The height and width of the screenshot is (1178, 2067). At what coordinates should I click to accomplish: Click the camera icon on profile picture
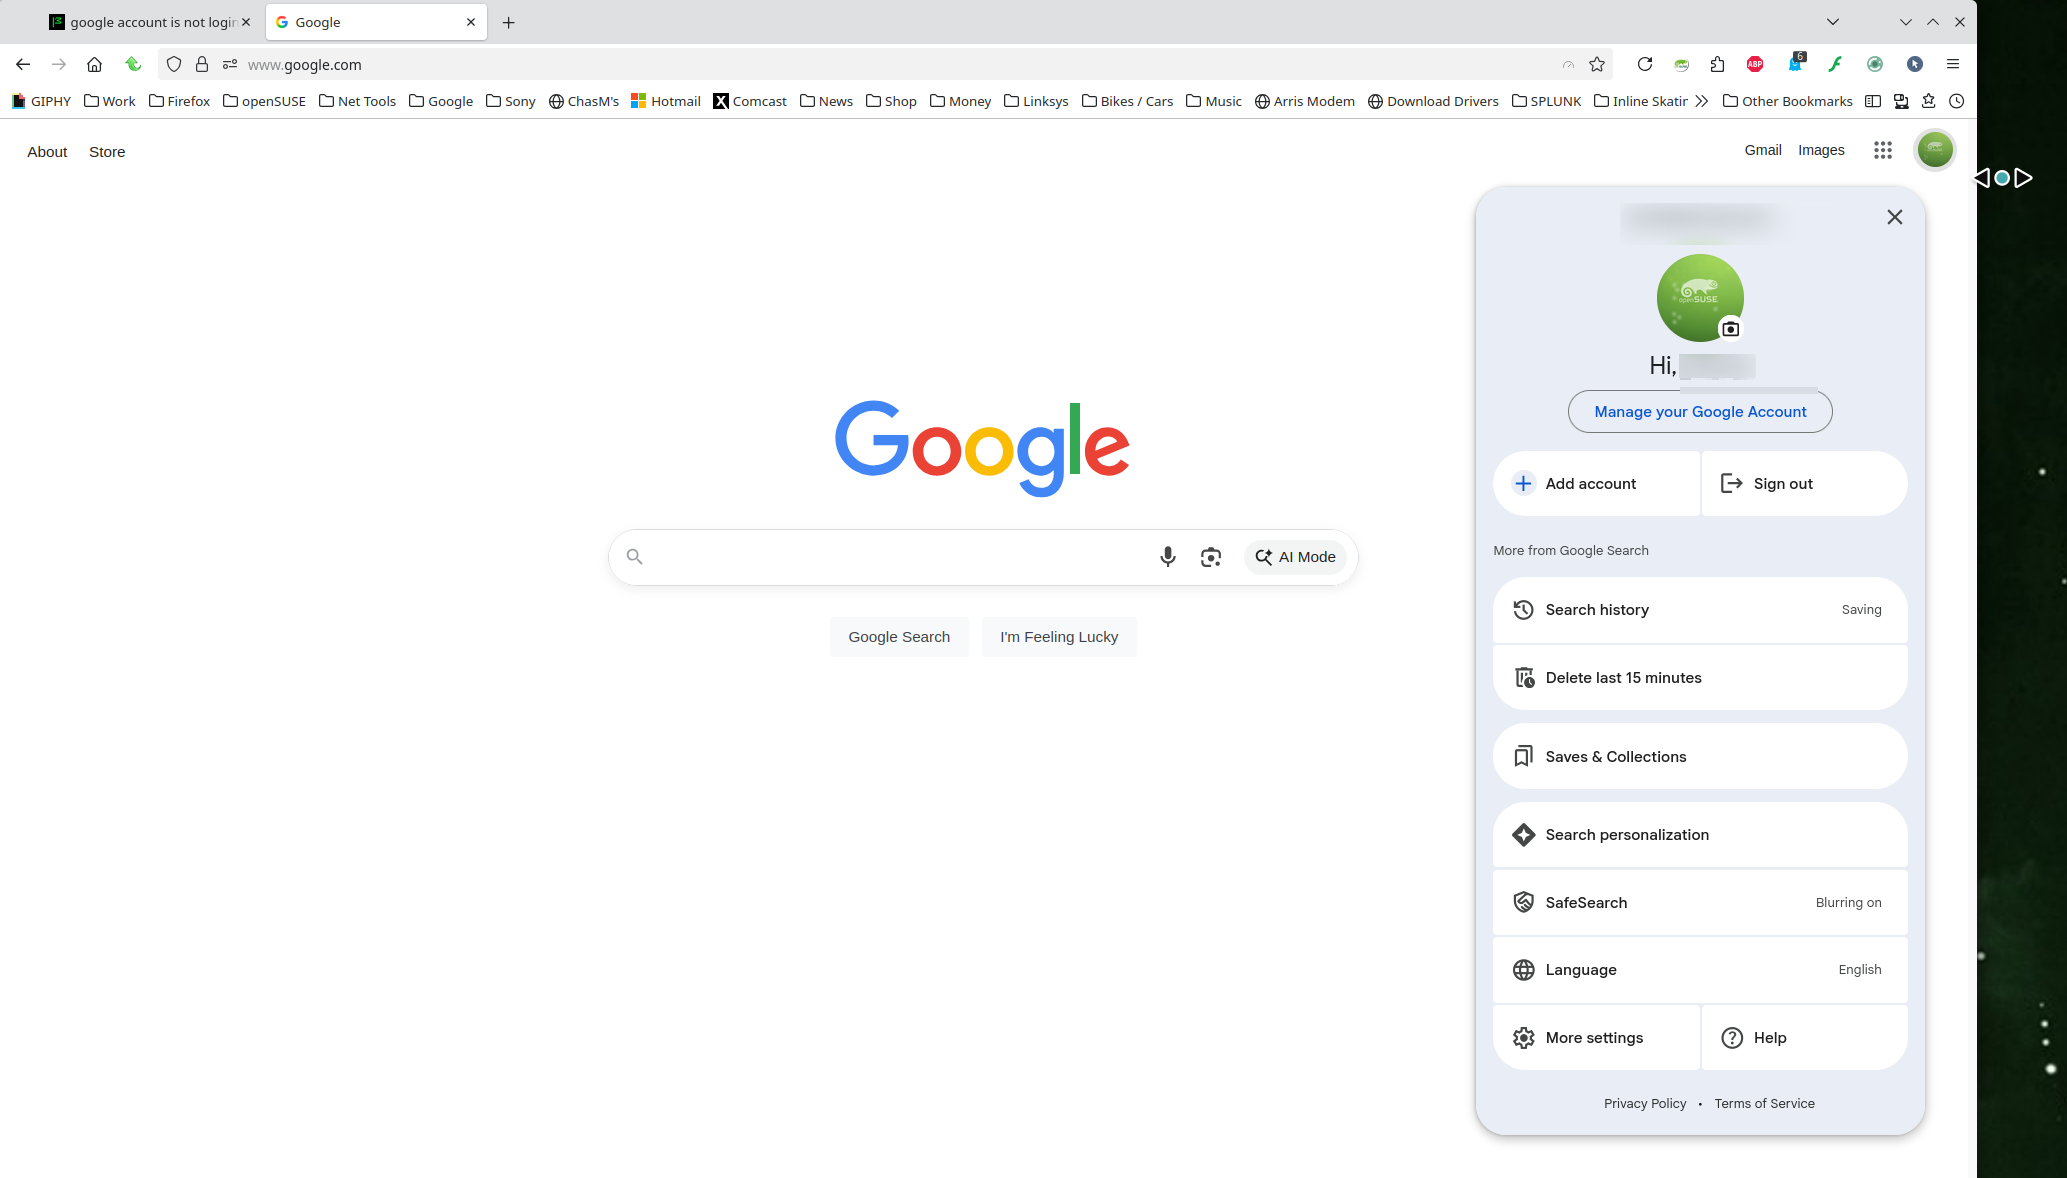pyautogui.click(x=1730, y=329)
